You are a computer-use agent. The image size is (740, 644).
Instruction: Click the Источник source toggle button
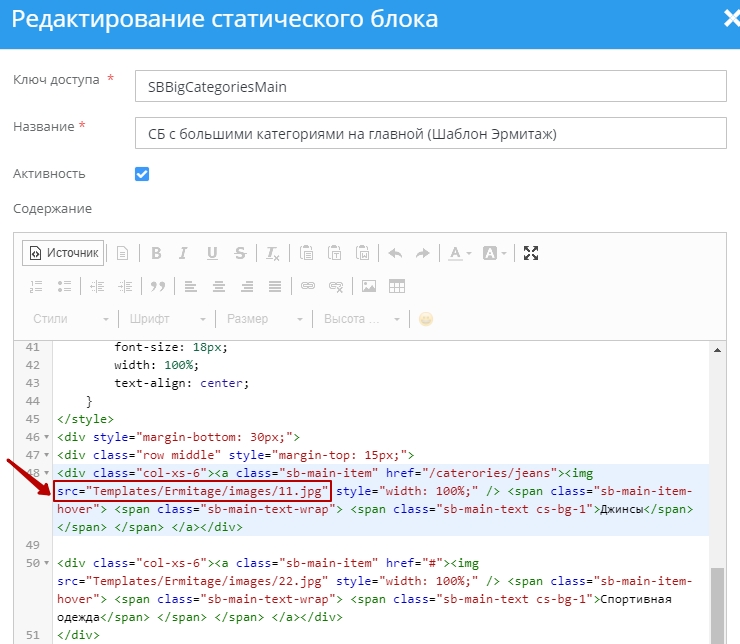pos(64,253)
